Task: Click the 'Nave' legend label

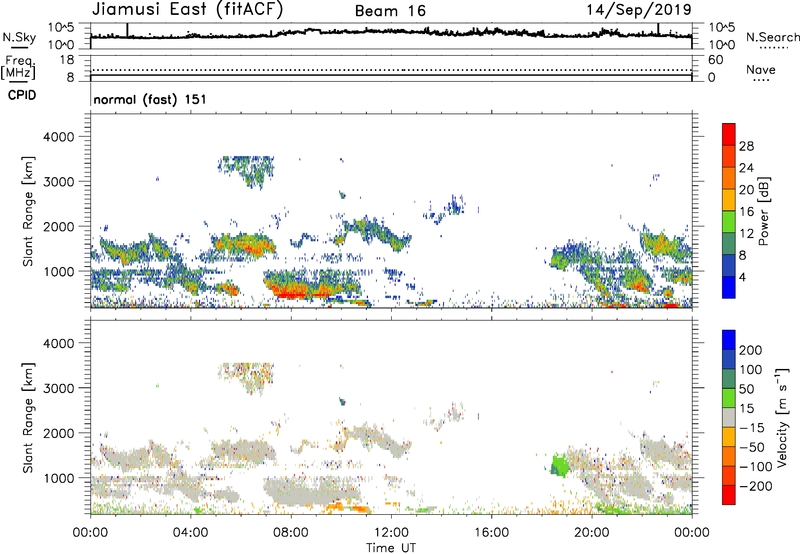Action: [x=760, y=69]
